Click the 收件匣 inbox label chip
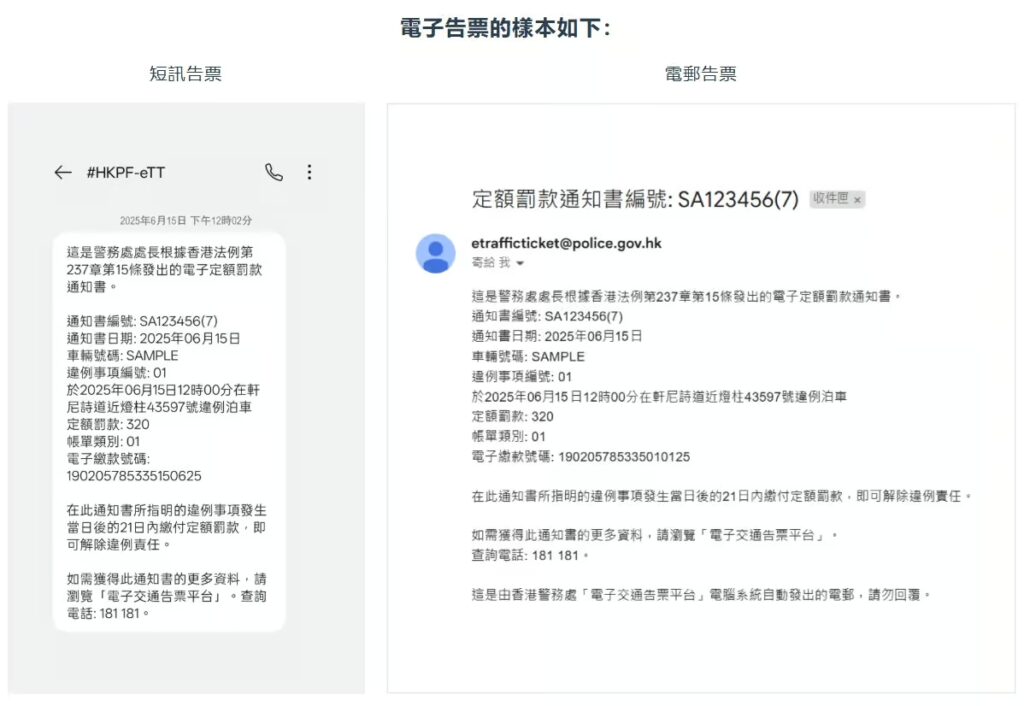Image resolution: width=1024 pixels, height=706 pixels. [x=837, y=199]
